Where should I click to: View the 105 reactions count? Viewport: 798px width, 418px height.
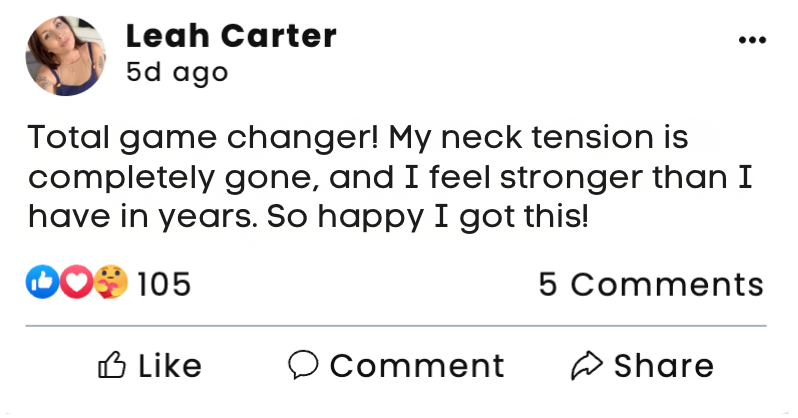[x=163, y=285]
